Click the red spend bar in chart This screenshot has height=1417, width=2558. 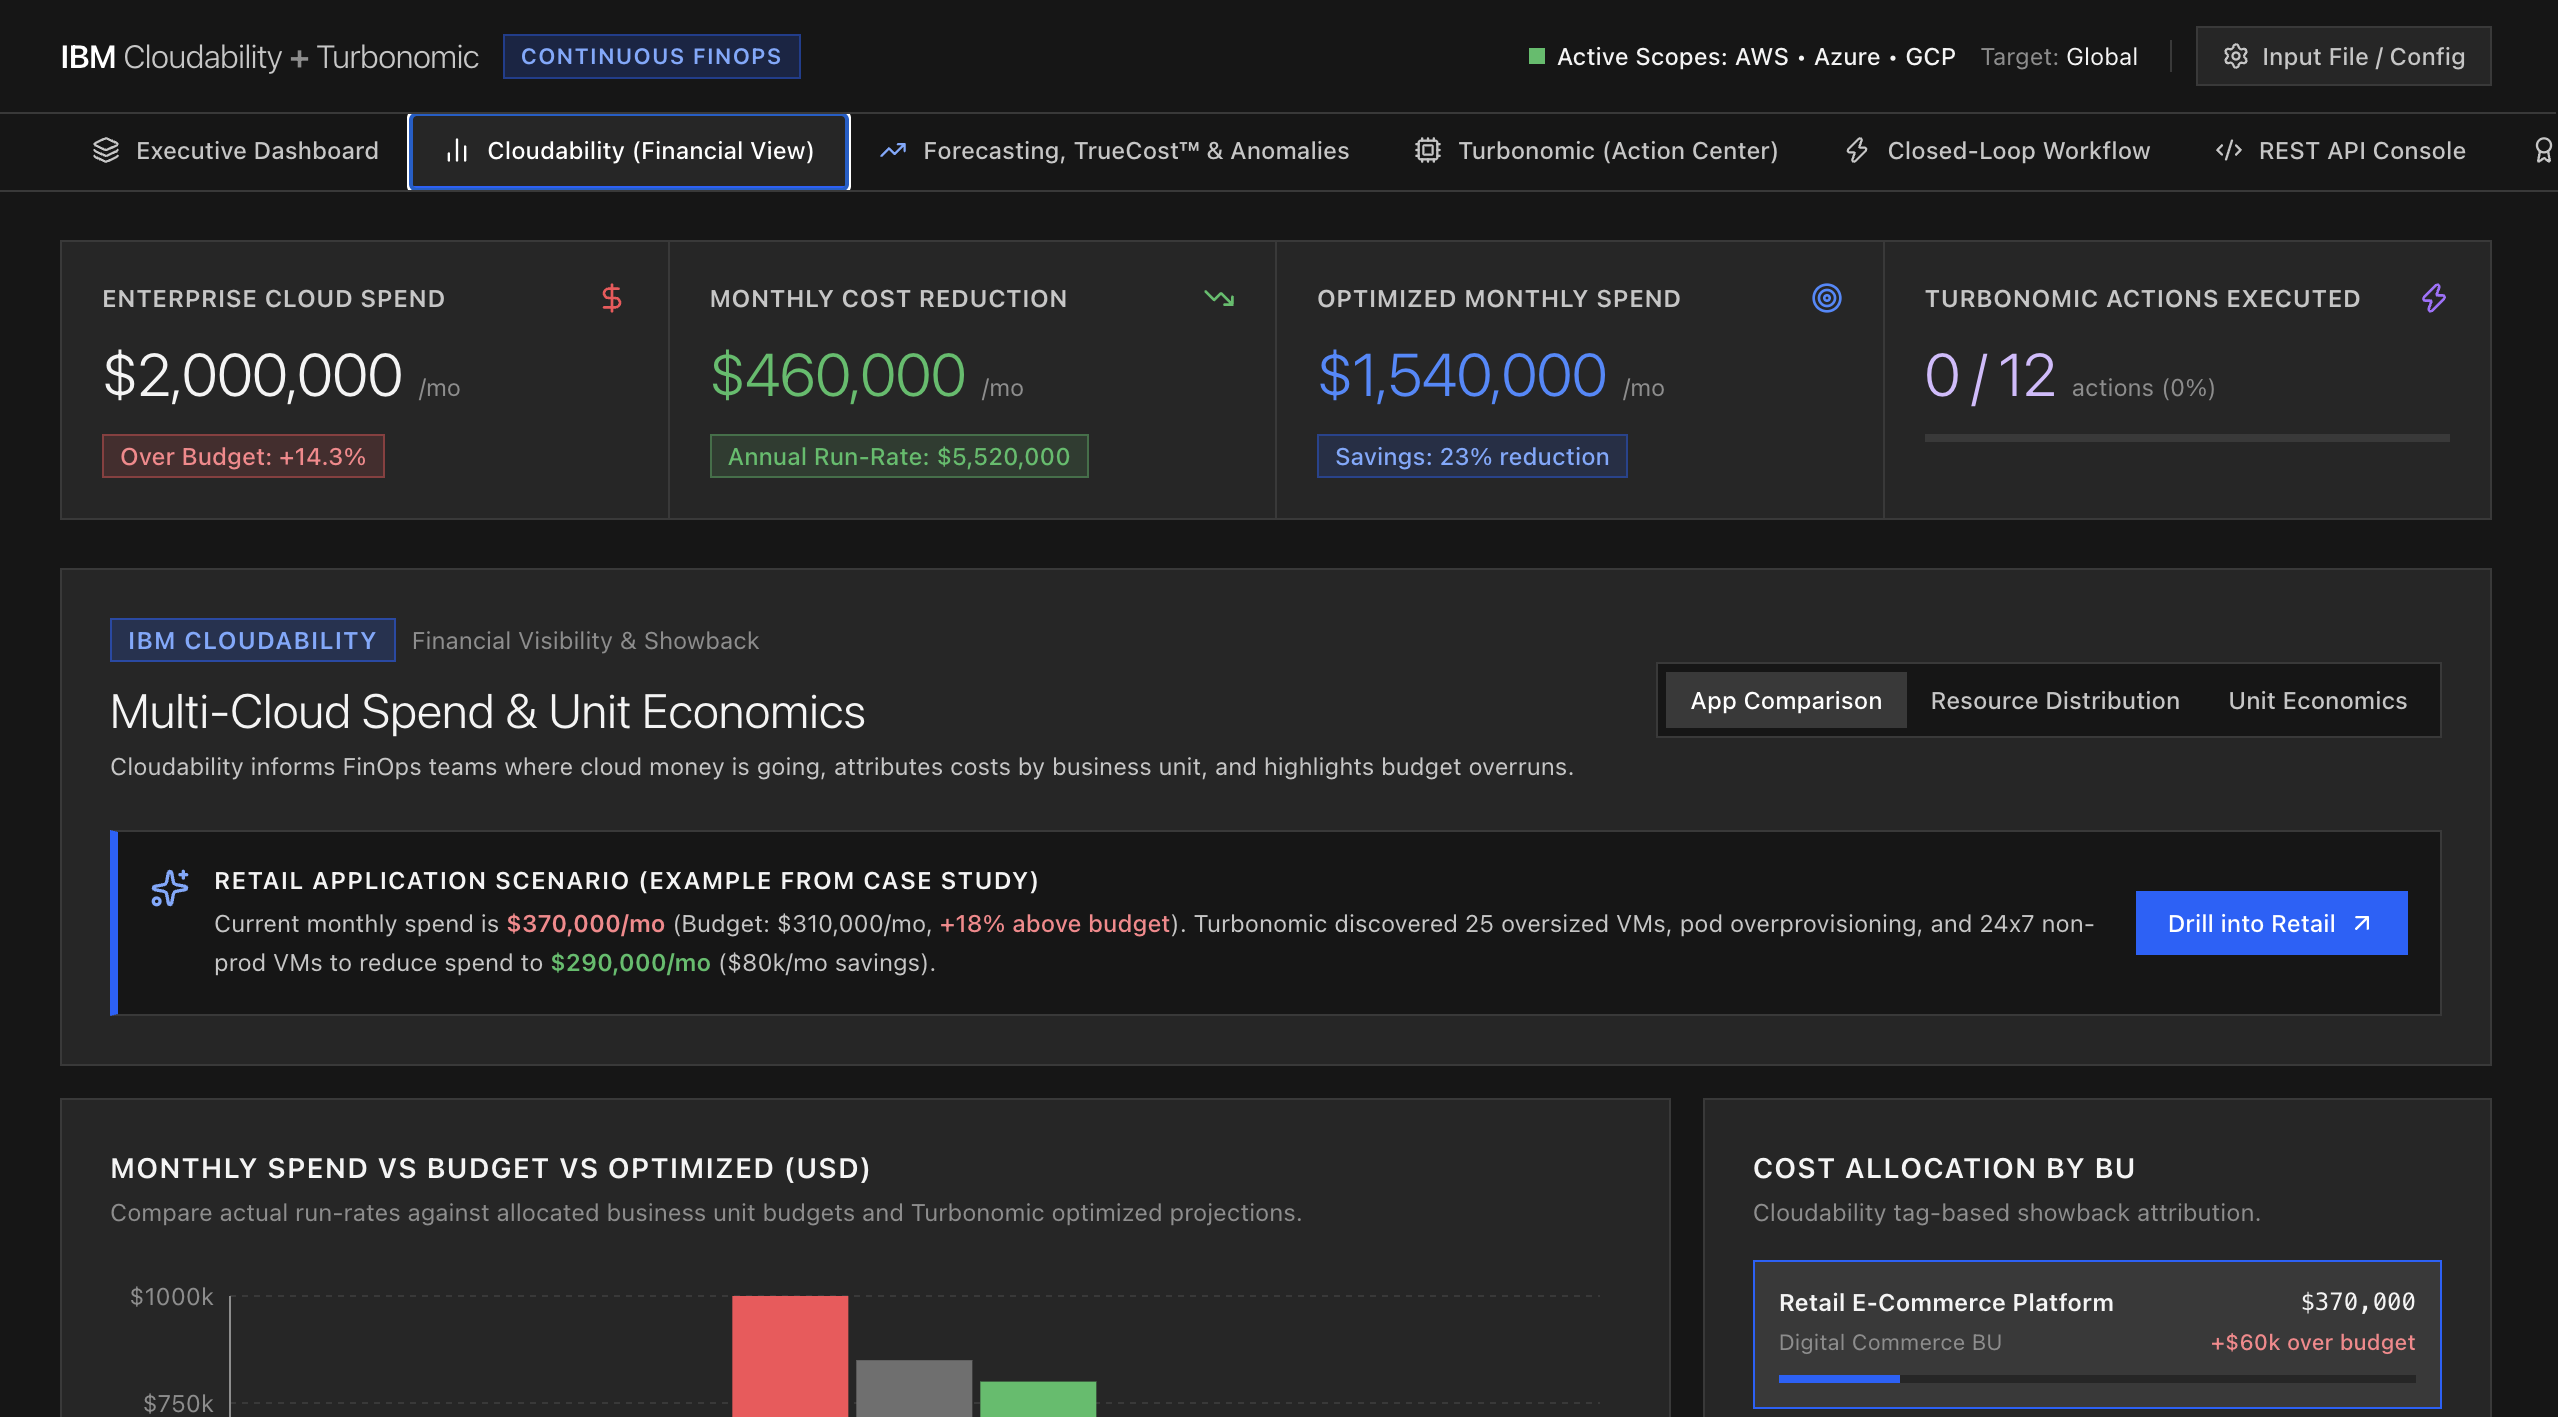[790, 1356]
